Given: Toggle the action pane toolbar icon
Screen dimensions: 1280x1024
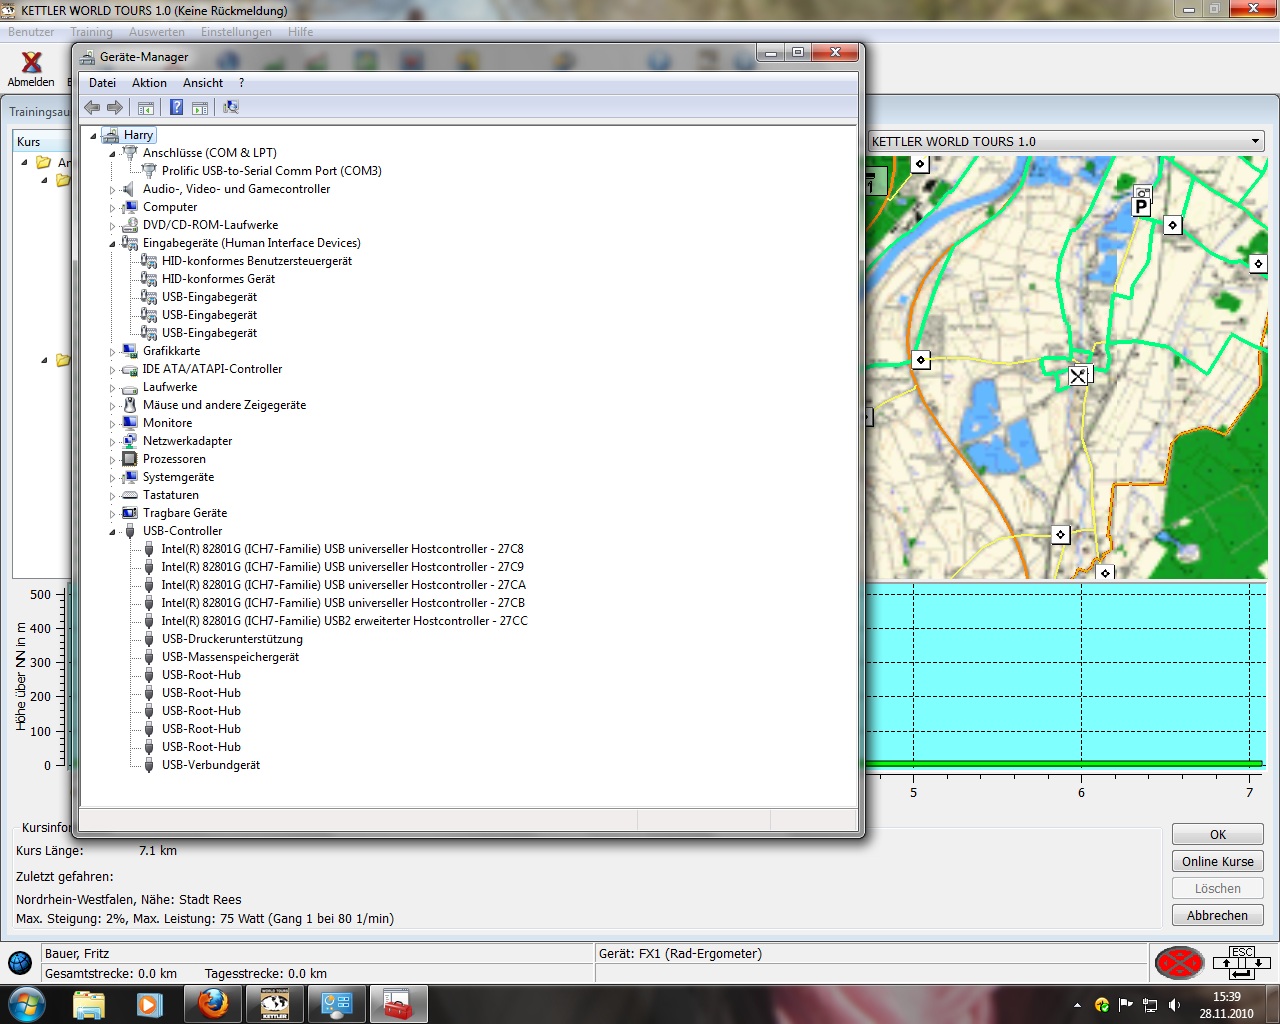Looking at the screenshot, I should coord(199,108).
